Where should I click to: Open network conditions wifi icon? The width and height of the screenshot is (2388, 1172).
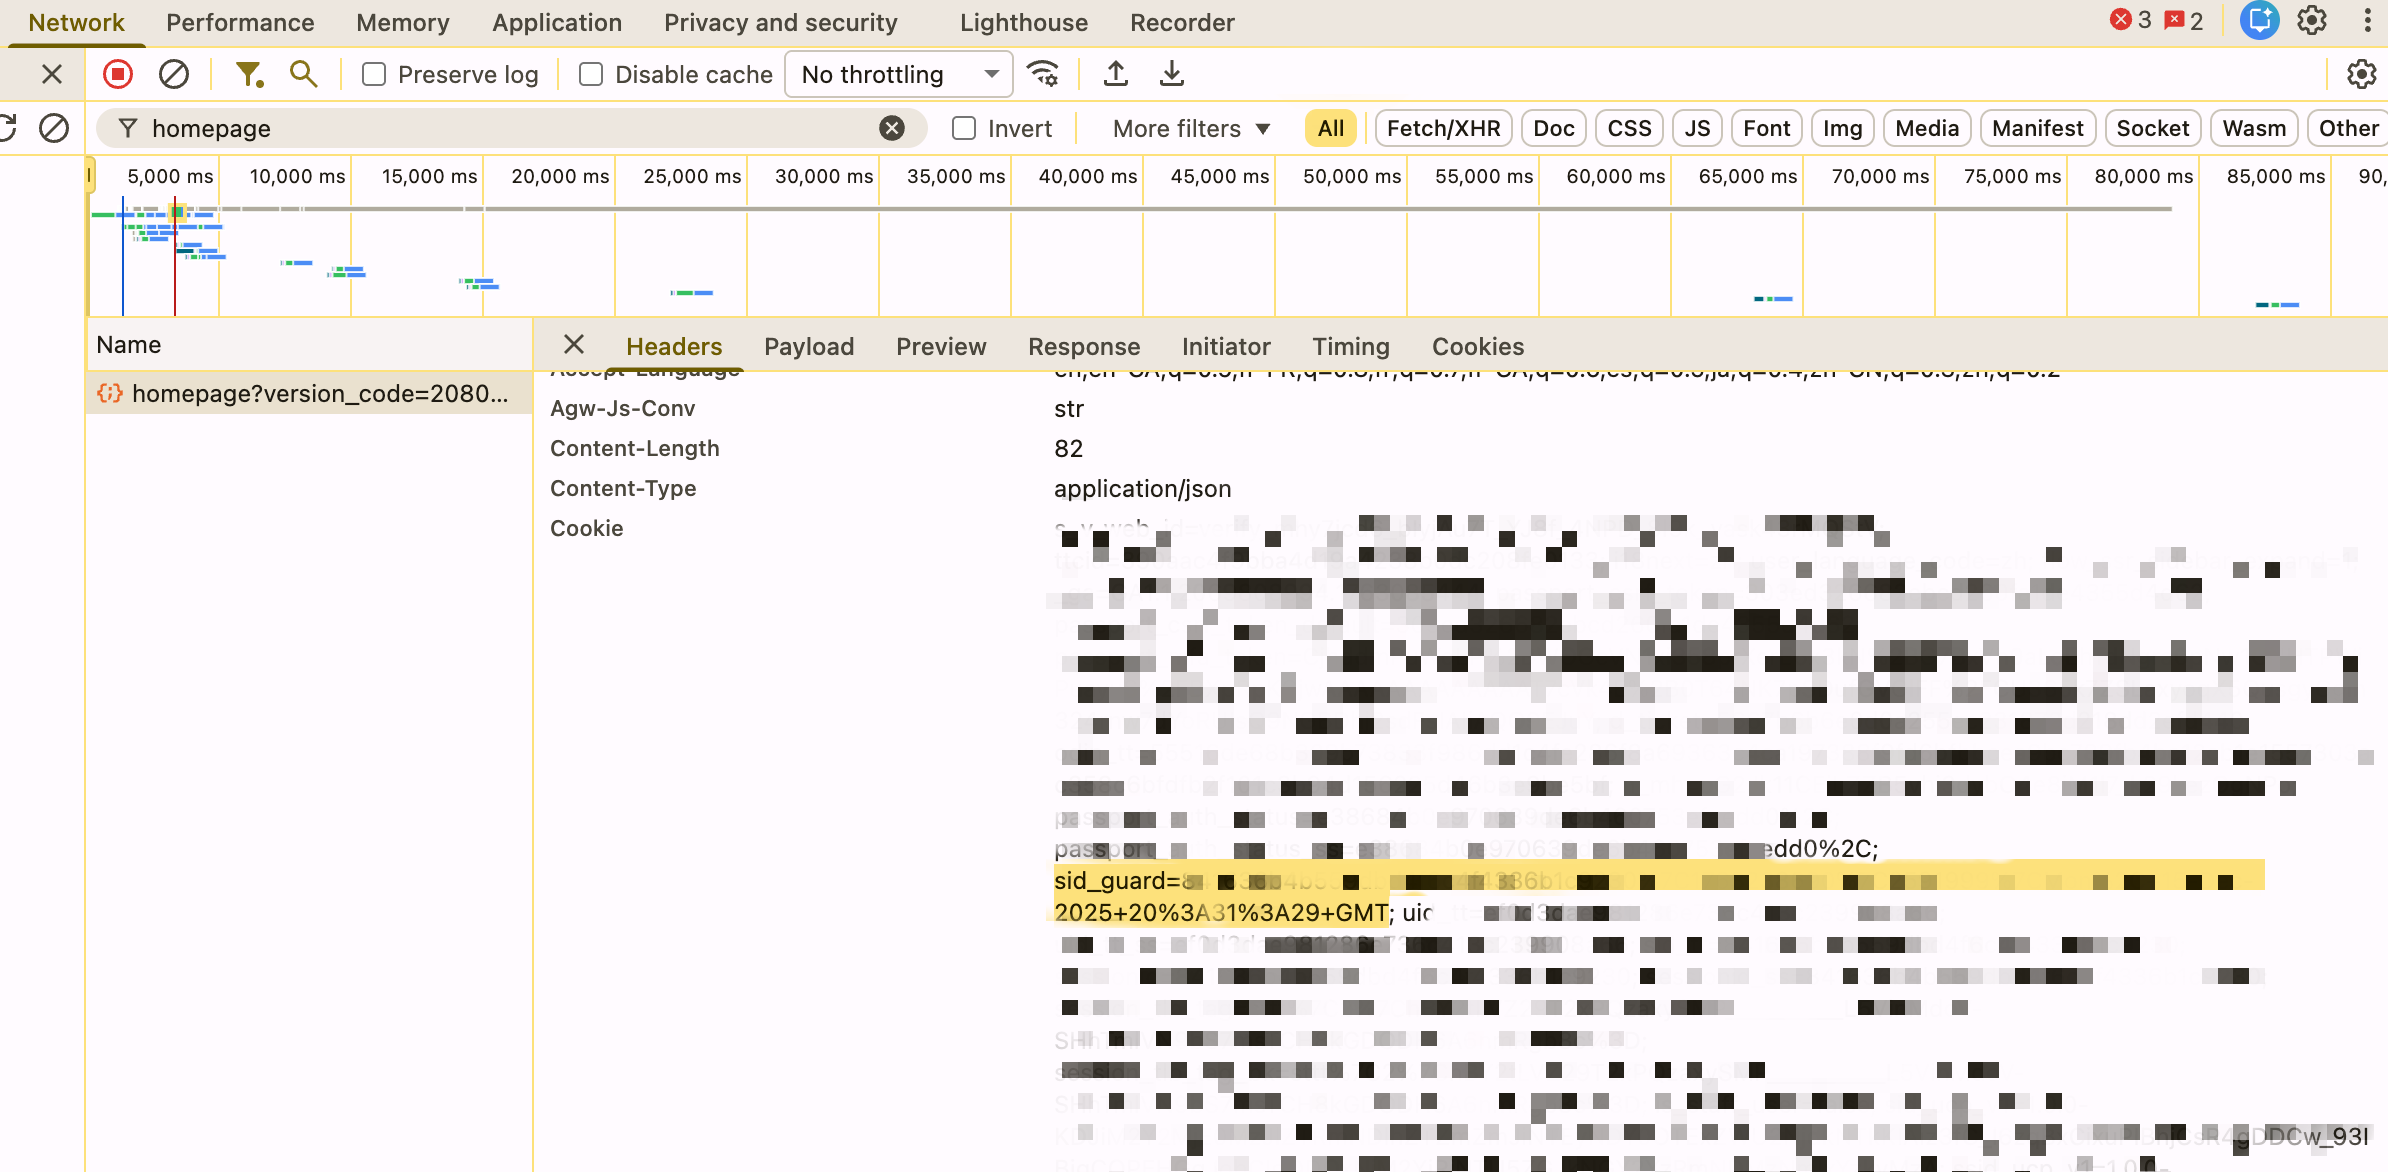pos(1043,74)
